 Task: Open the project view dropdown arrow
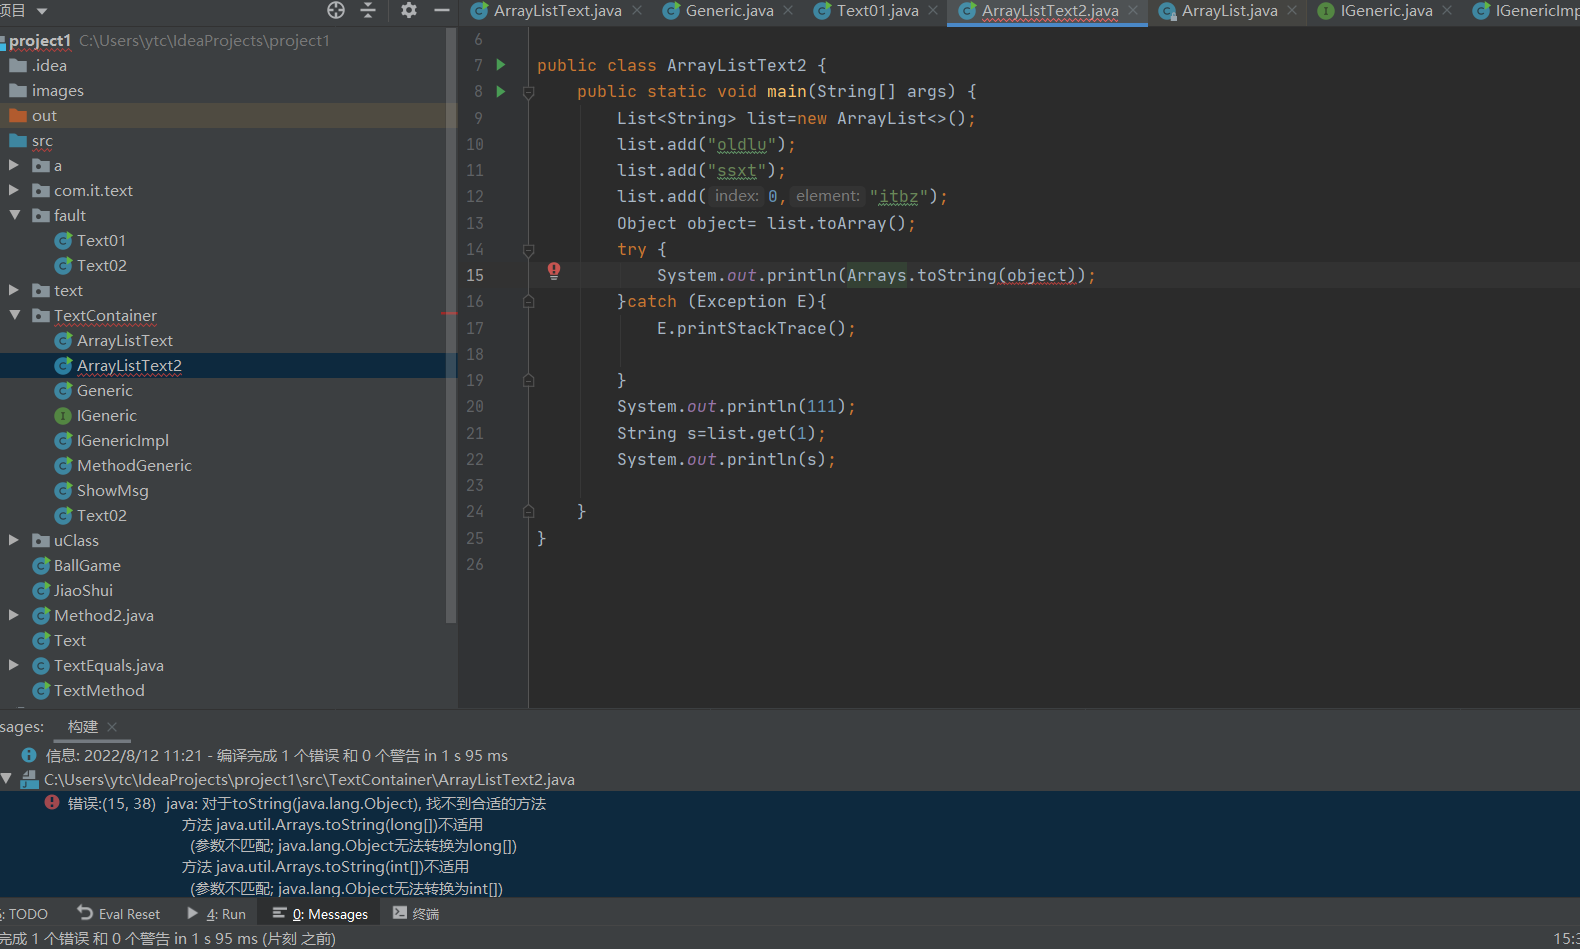point(42,11)
